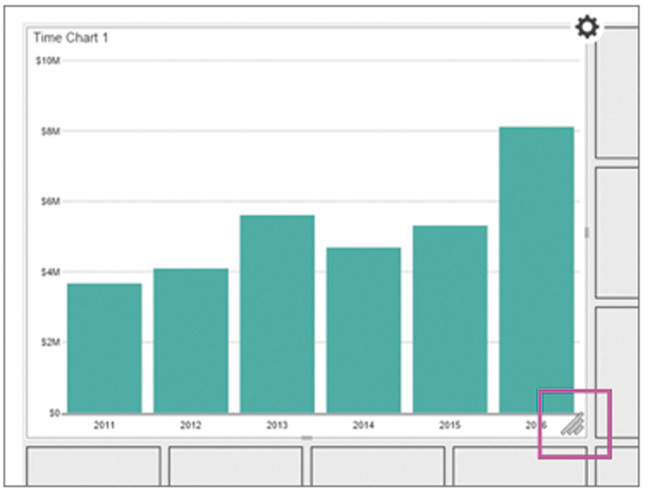
Task: Click the bottom edge resize grip of chart
Action: pos(307,439)
